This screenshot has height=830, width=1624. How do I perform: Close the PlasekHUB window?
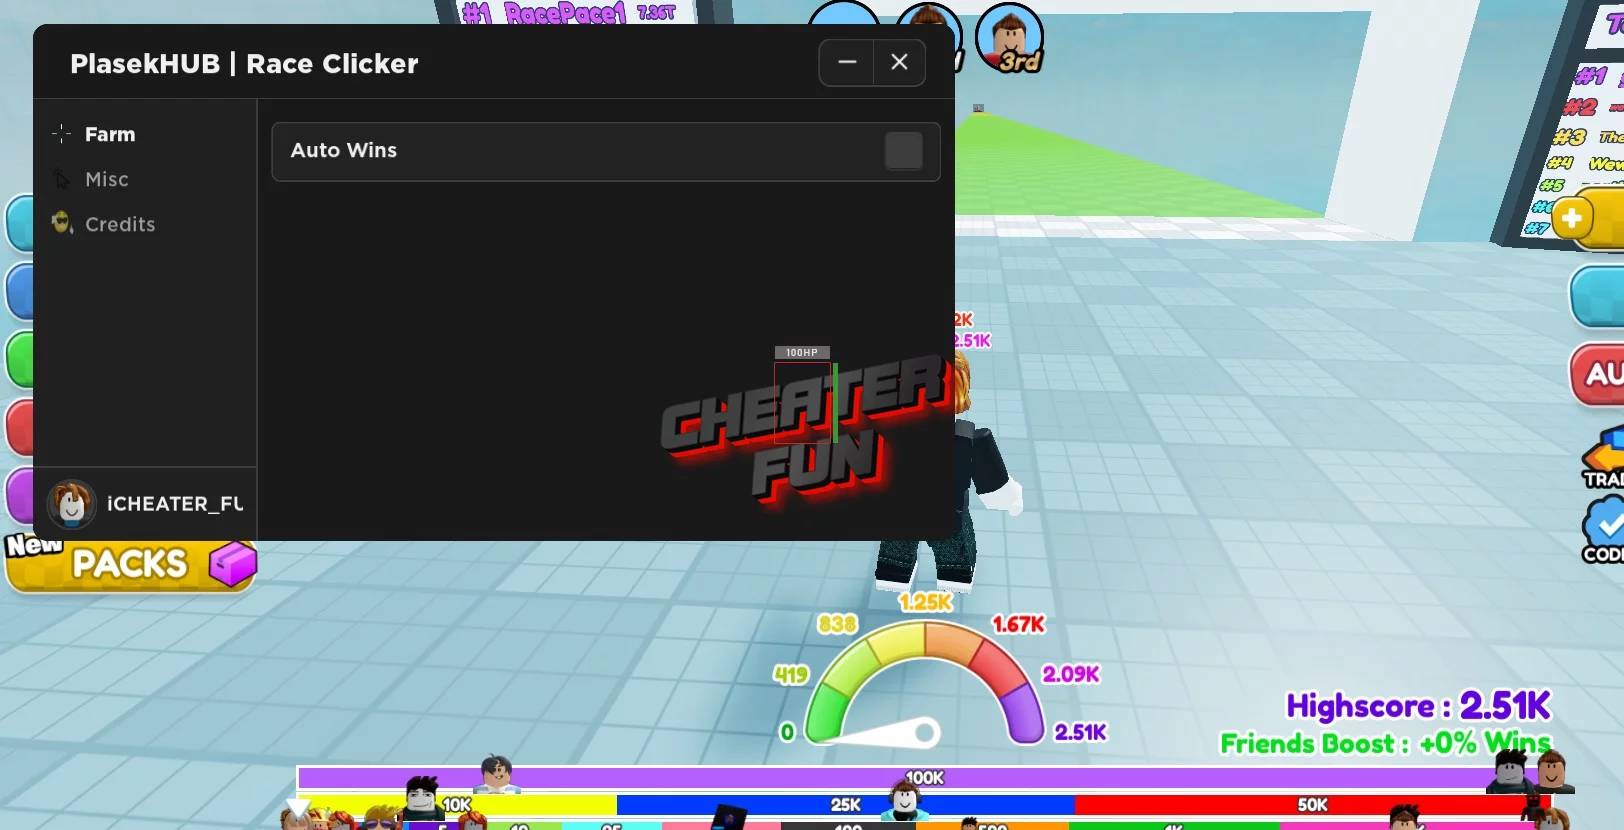[x=899, y=63]
